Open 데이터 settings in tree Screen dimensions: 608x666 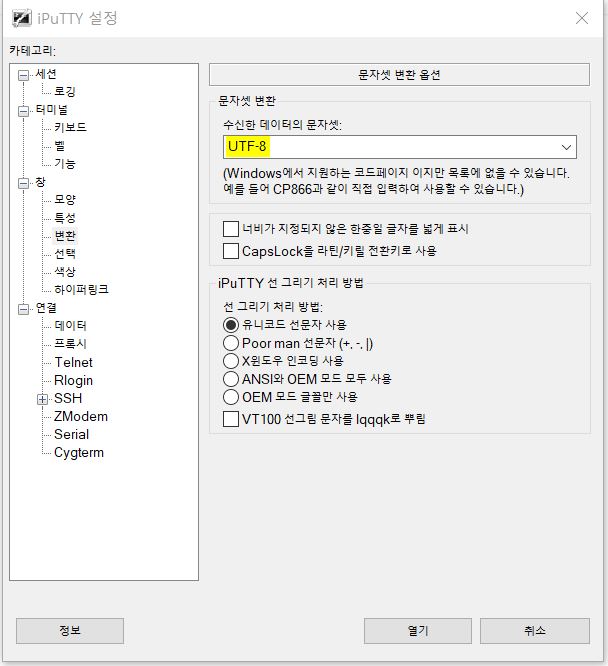tap(70, 326)
